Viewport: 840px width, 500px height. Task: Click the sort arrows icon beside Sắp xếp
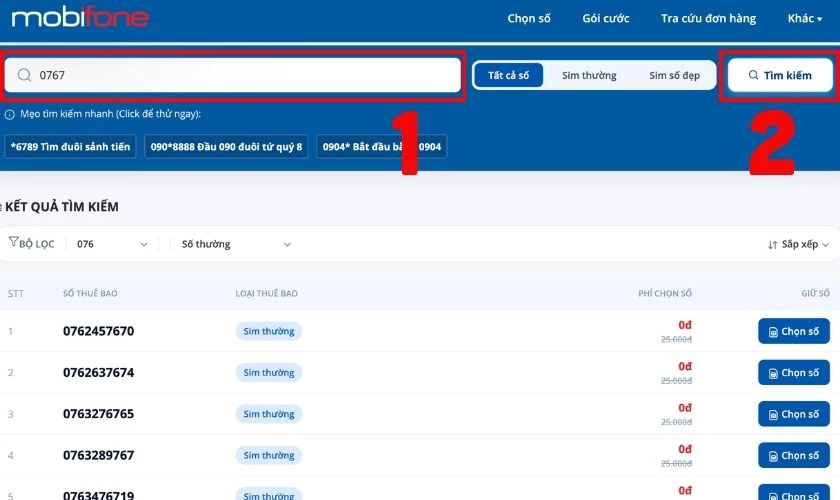point(772,245)
